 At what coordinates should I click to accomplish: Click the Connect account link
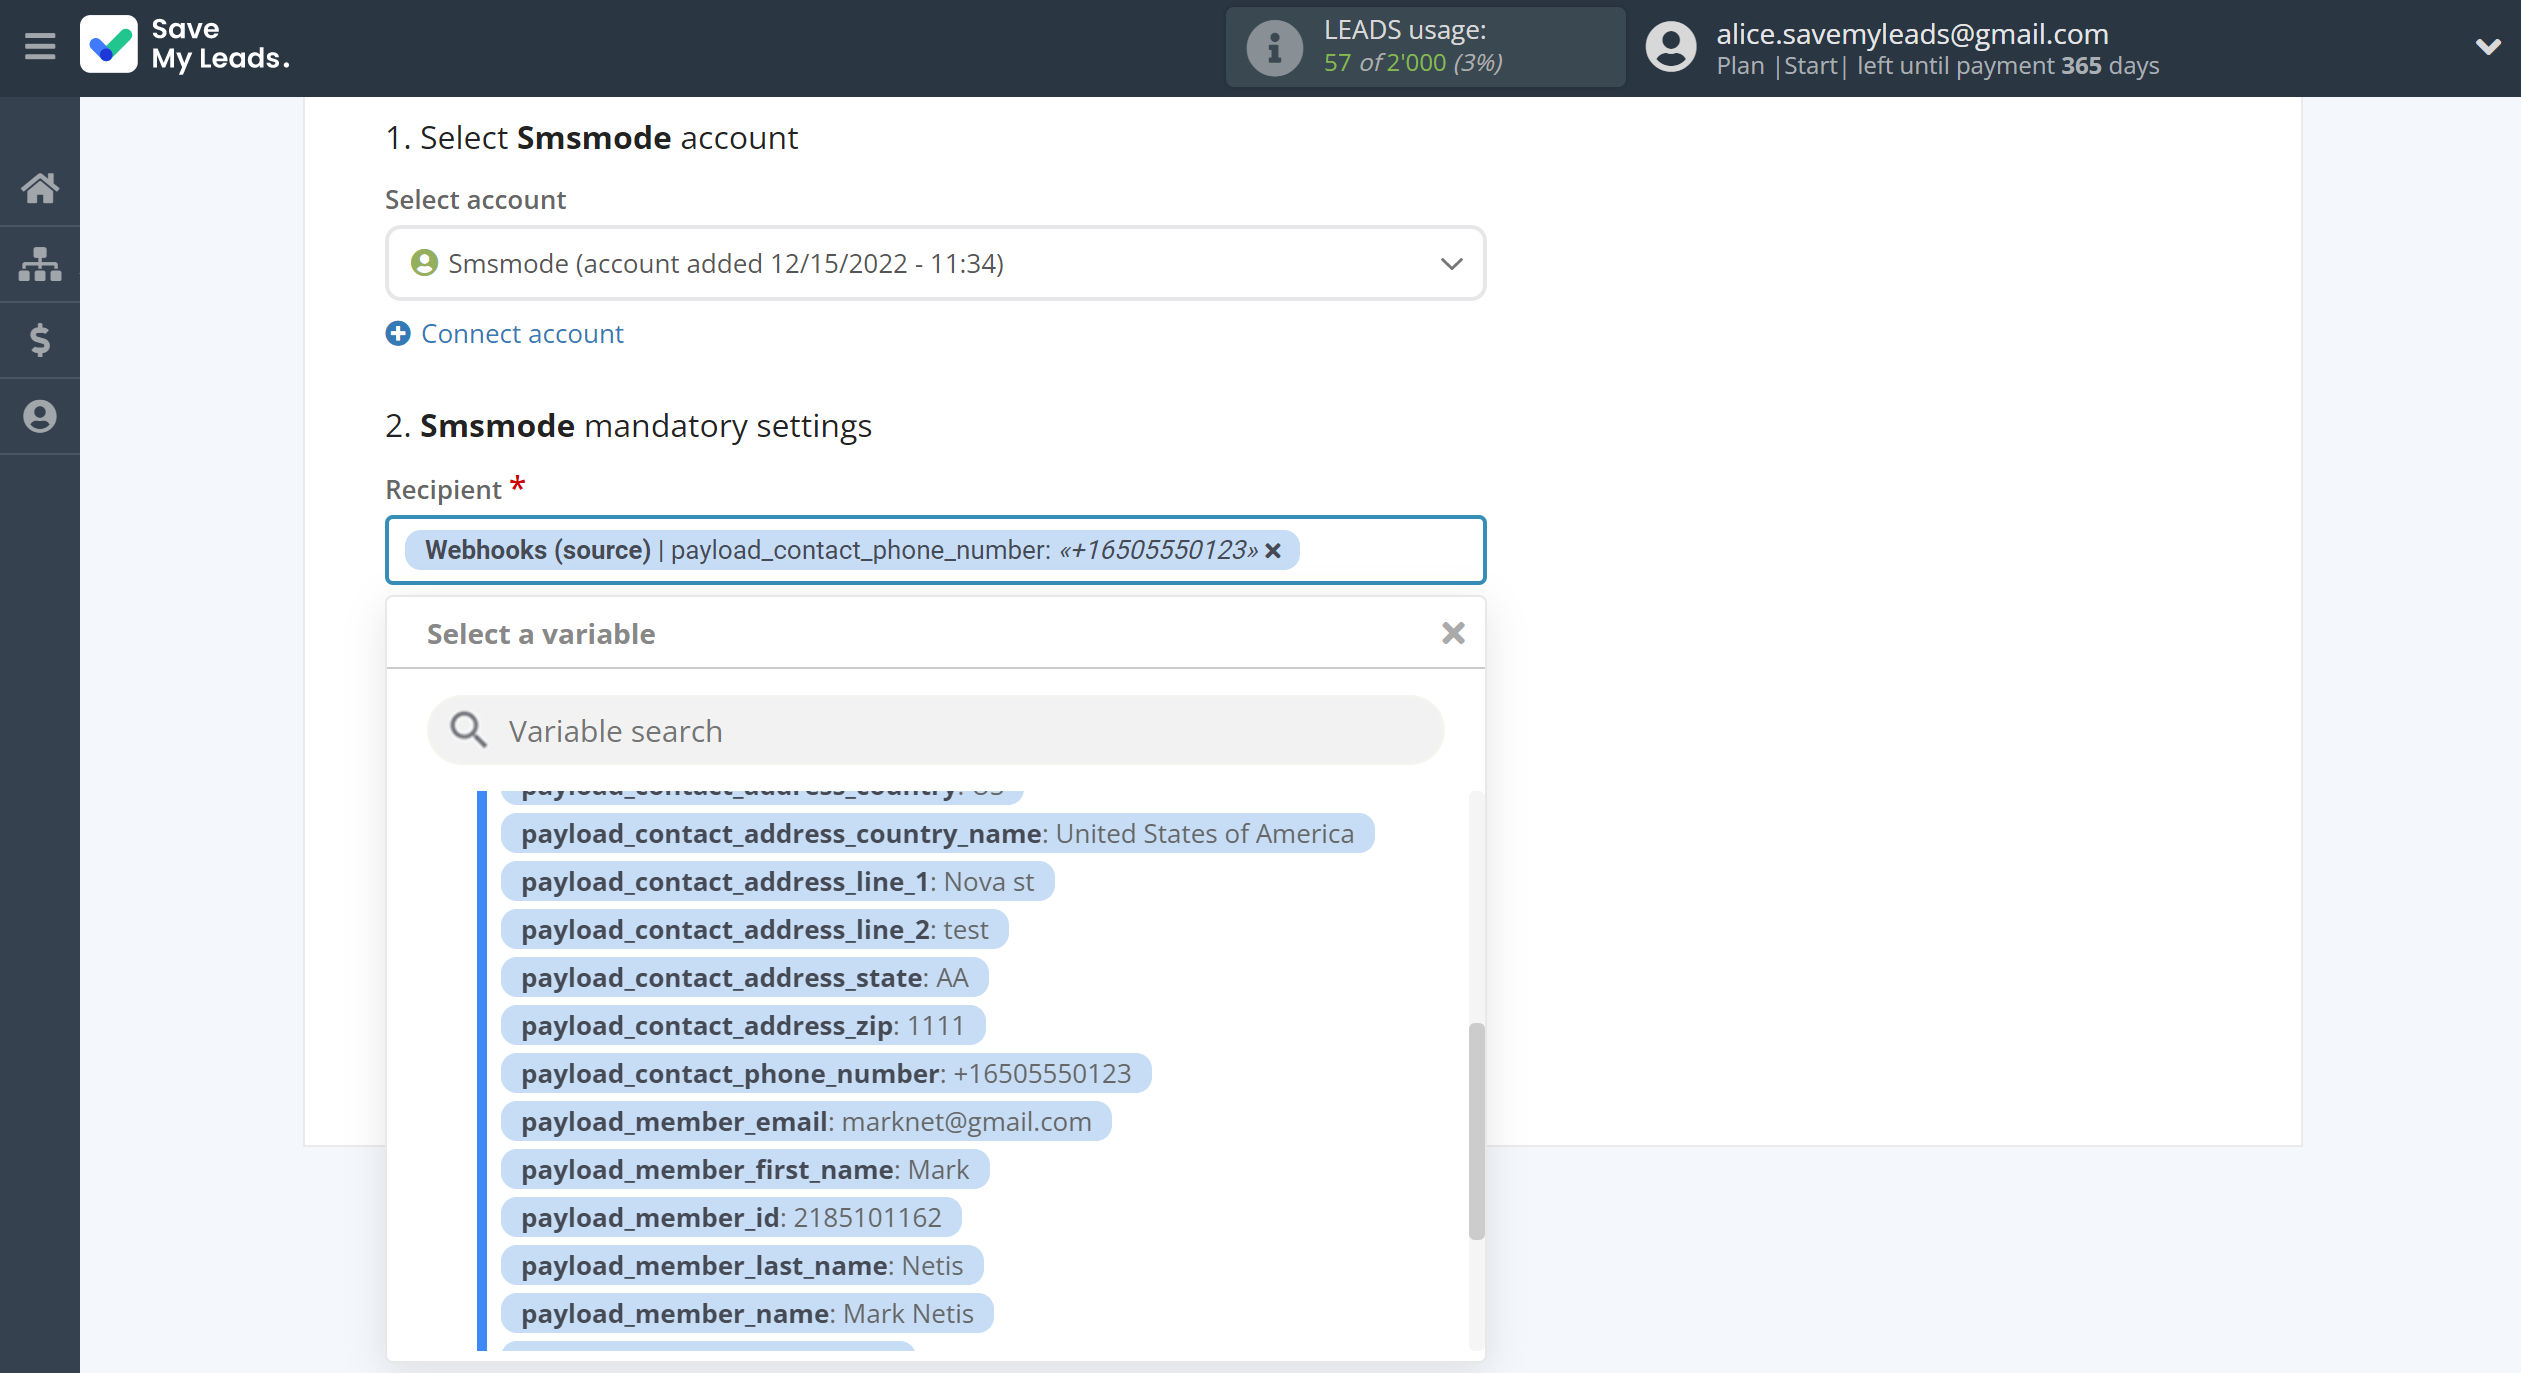(522, 333)
